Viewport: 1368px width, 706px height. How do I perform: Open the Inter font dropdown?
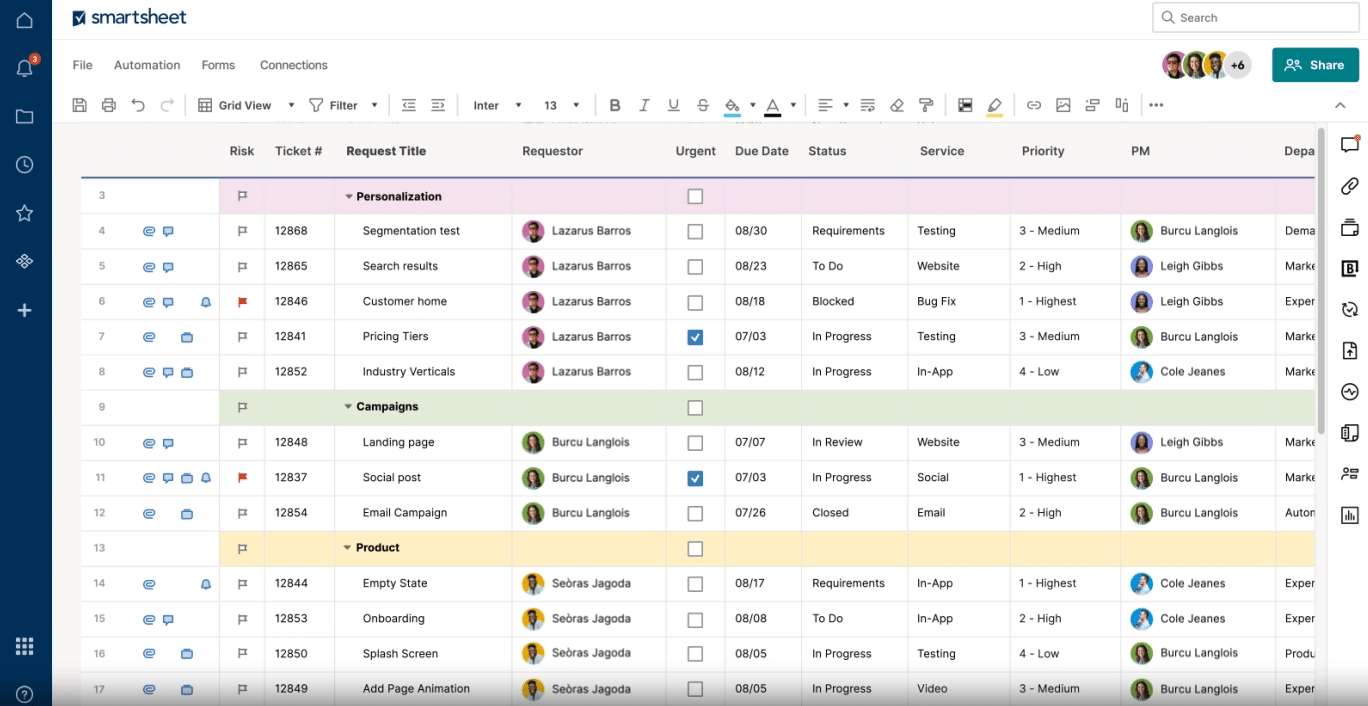coord(497,105)
